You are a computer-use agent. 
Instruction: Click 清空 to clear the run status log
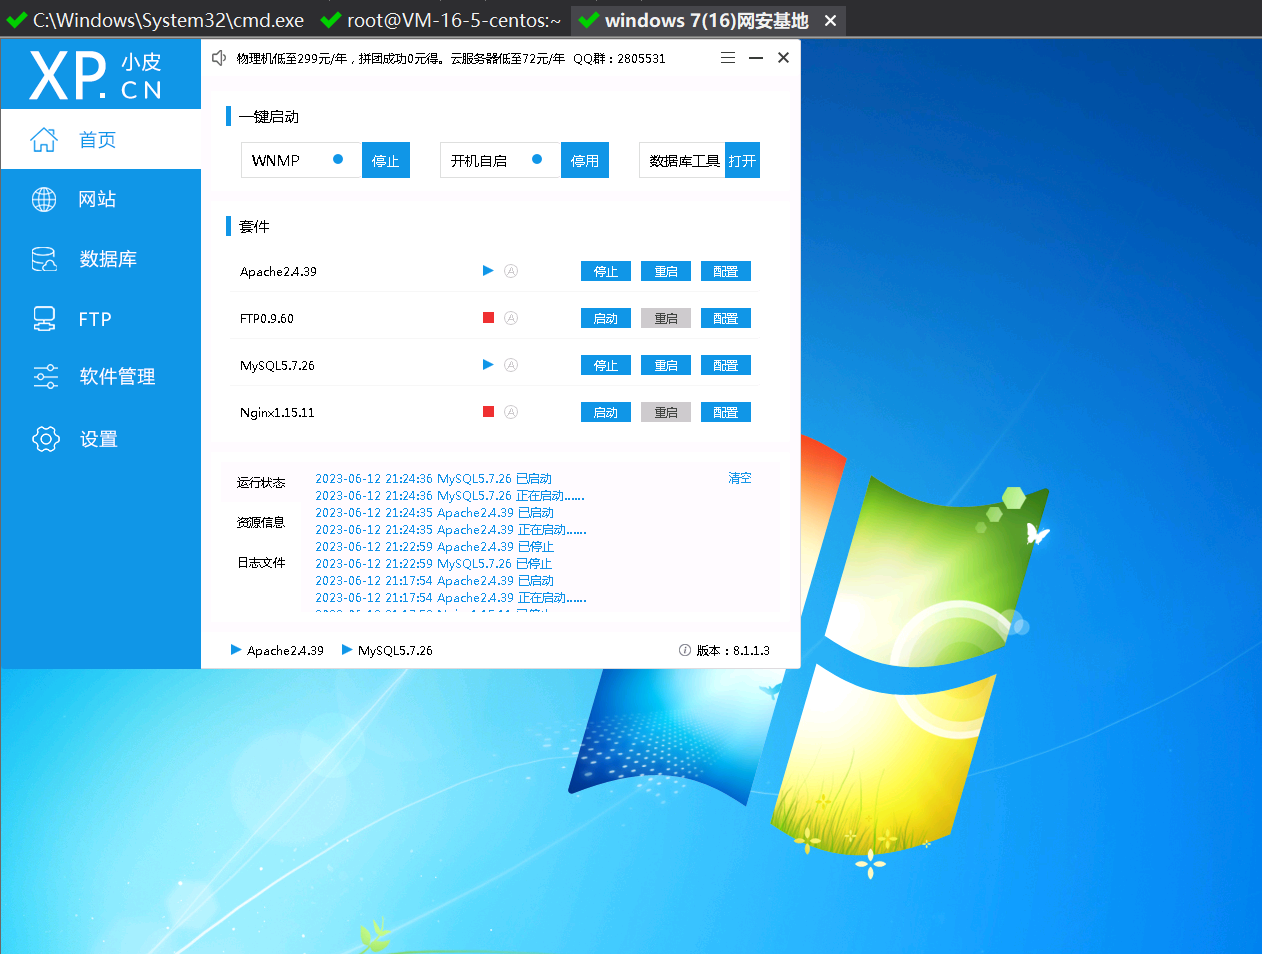click(x=740, y=477)
